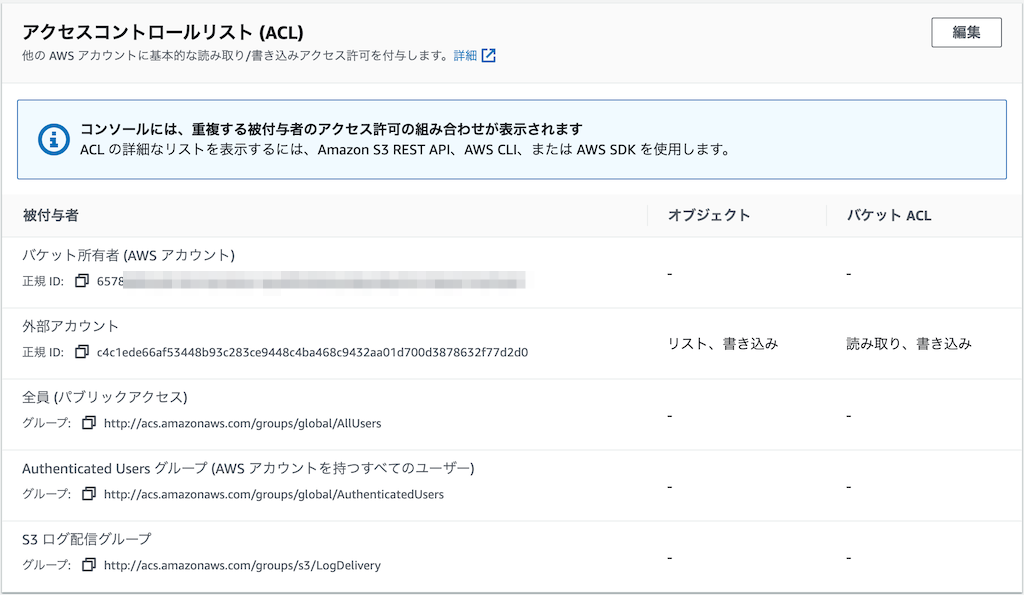Click the global/AuthenticatedUsers group URL text
Image resolution: width=1024 pixels, height=595 pixels.
(x=273, y=494)
